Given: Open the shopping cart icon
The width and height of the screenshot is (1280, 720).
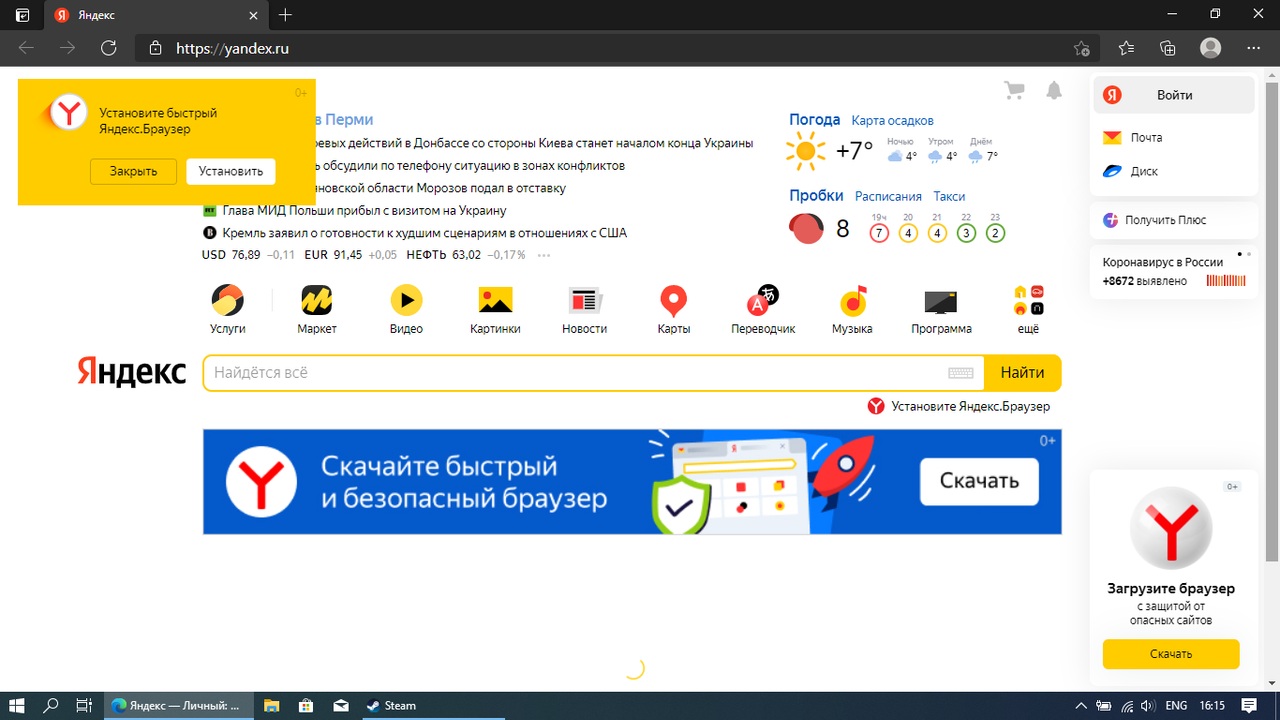Looking at the screenshot, I should (1014, 91).
